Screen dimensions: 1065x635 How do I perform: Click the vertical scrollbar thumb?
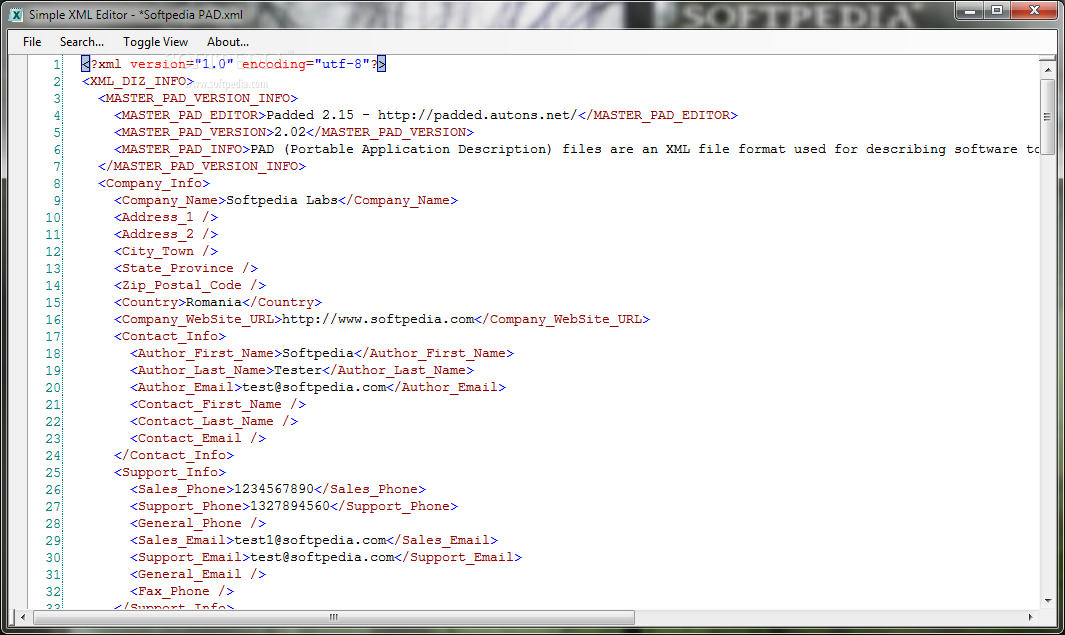coord(1047,117)
